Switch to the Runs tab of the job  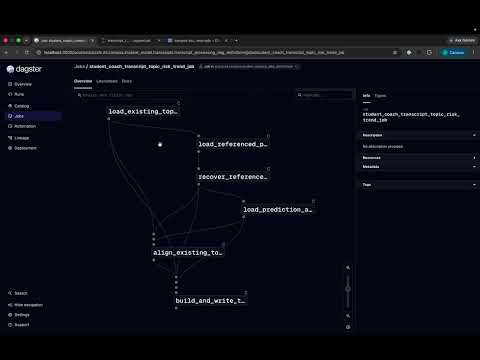(x=127, y=81)
